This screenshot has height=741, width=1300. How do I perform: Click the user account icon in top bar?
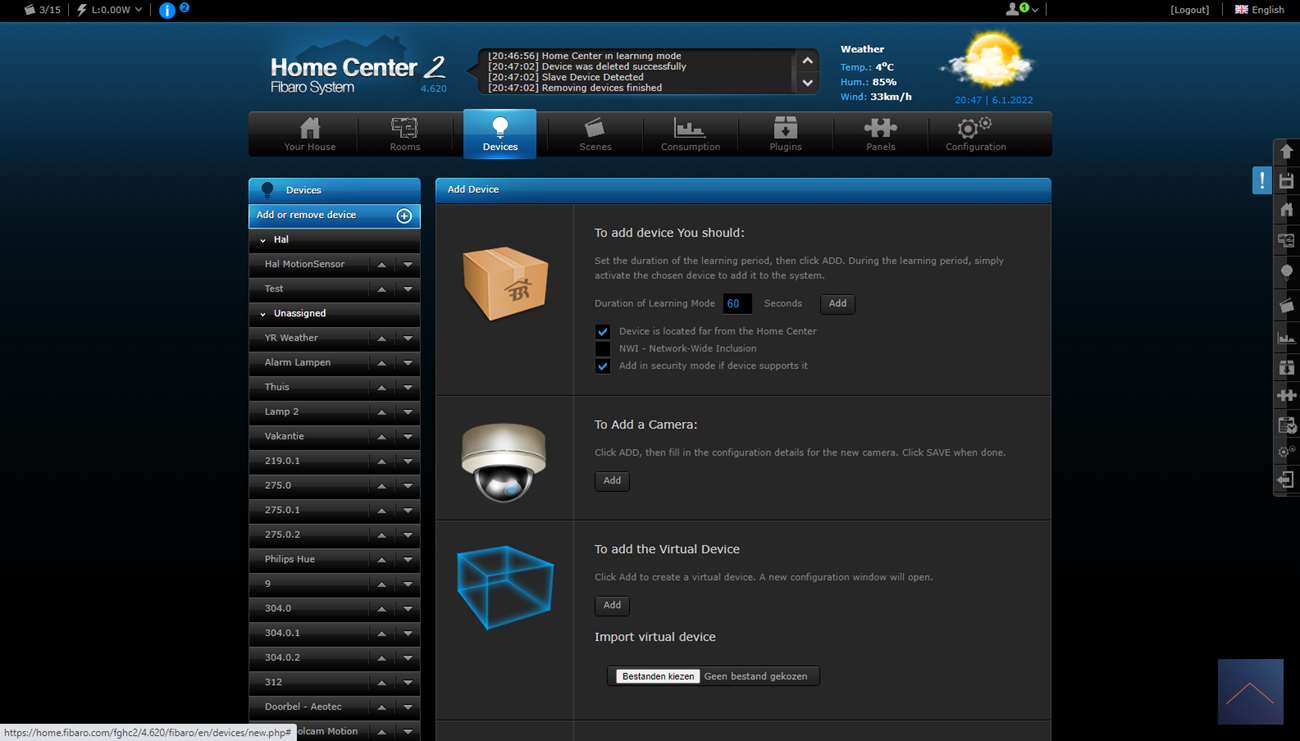click(1012, 9)
